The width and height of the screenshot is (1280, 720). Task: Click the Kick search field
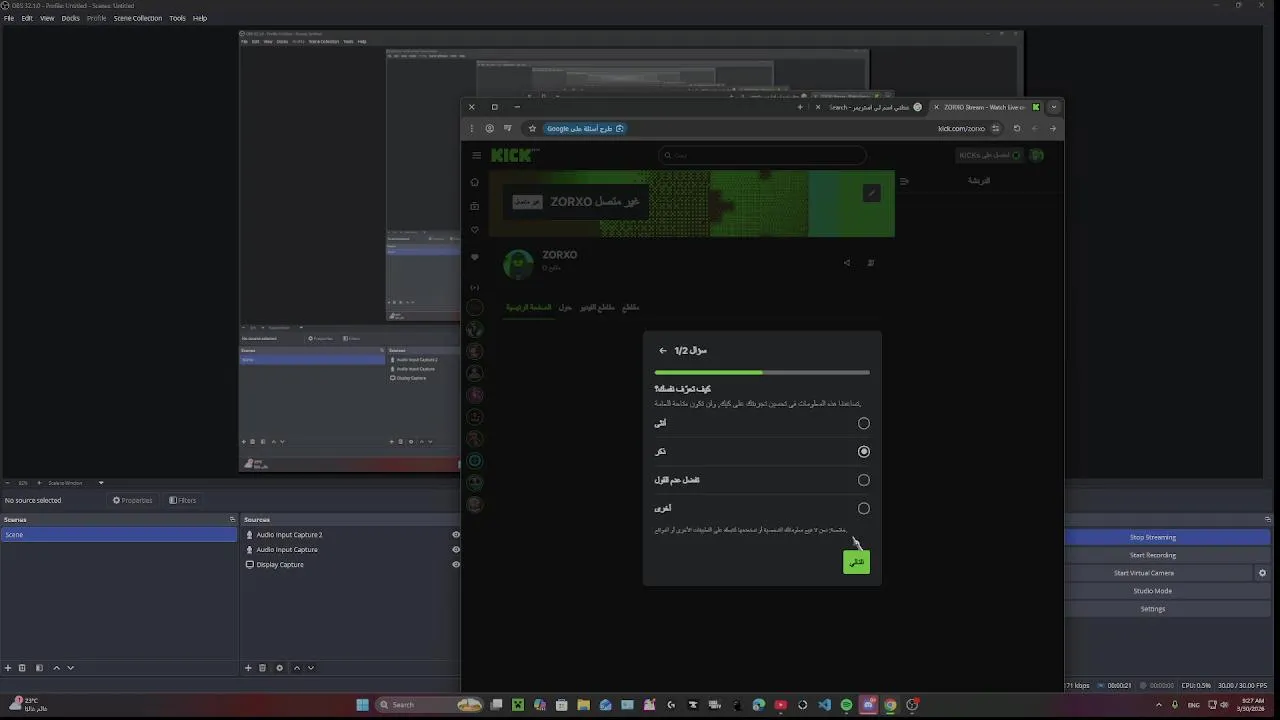point(762,155)
